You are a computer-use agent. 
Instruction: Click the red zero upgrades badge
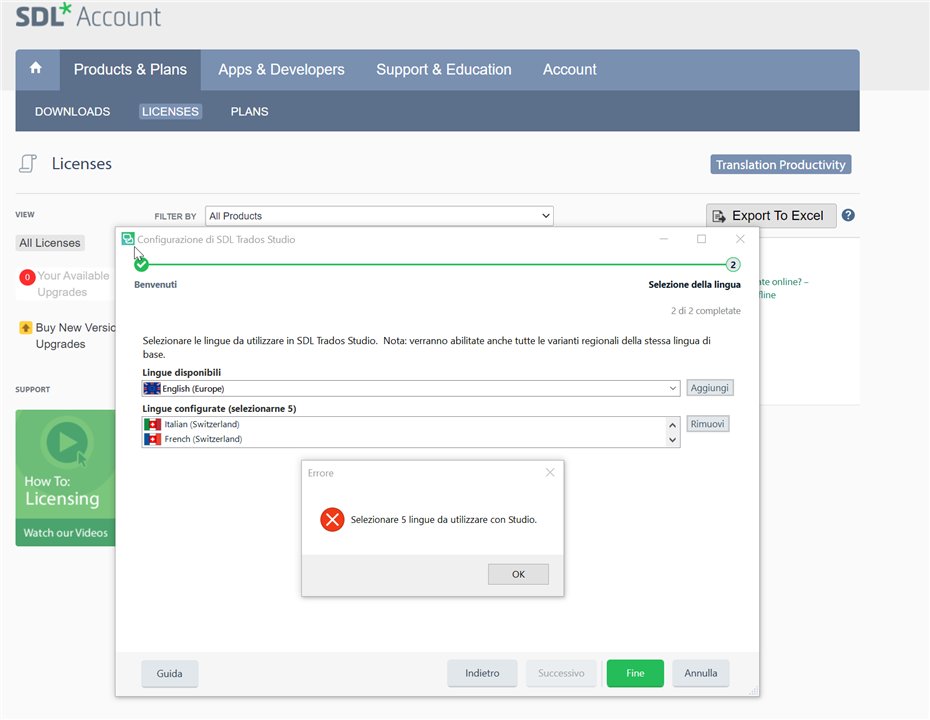(27, 277)
